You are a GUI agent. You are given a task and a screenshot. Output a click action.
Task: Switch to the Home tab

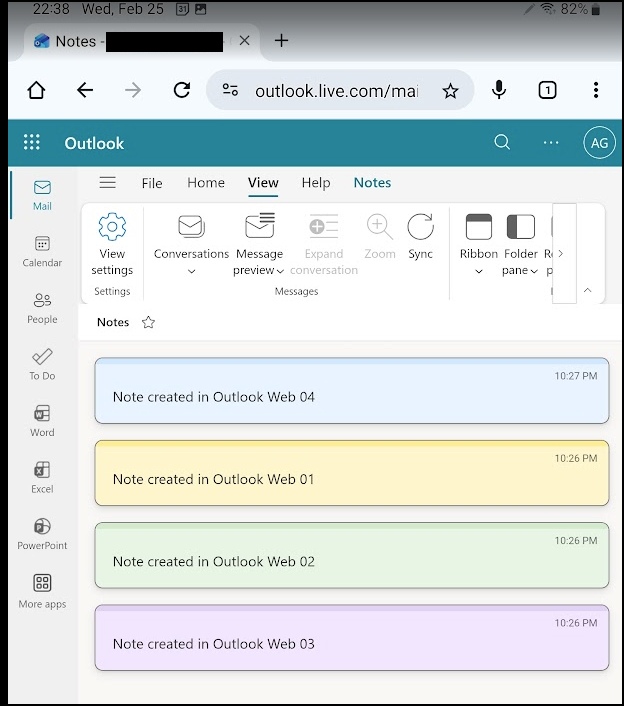point(206,183)
